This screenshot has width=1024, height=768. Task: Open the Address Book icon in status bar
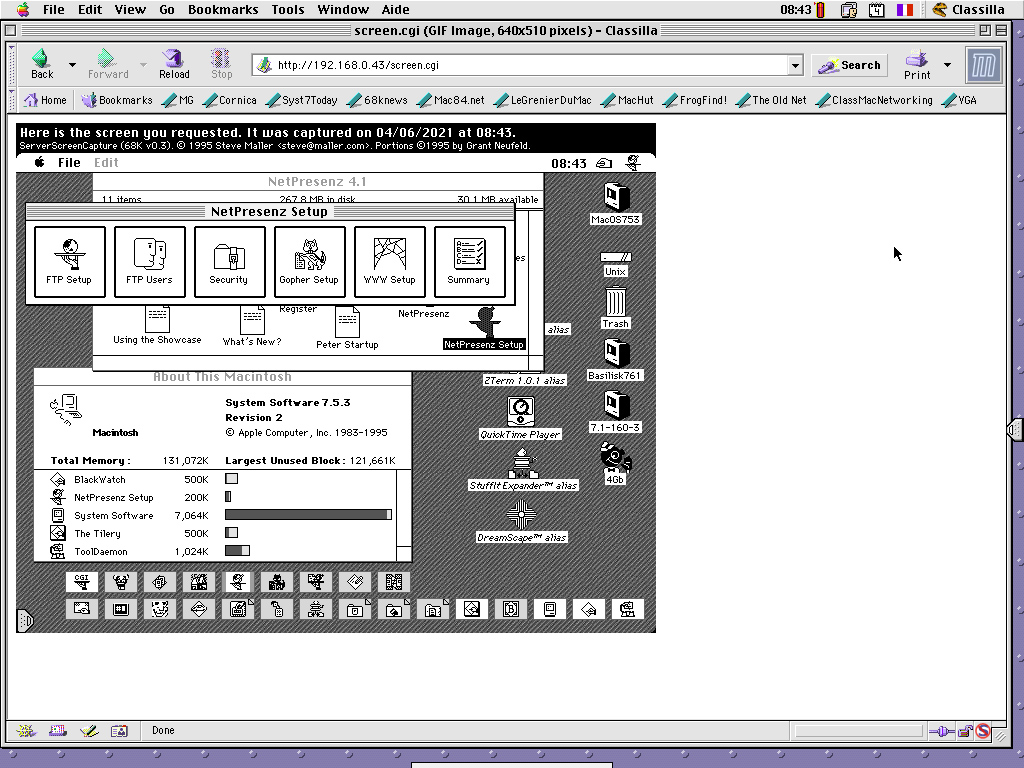[x=120, y=731]
